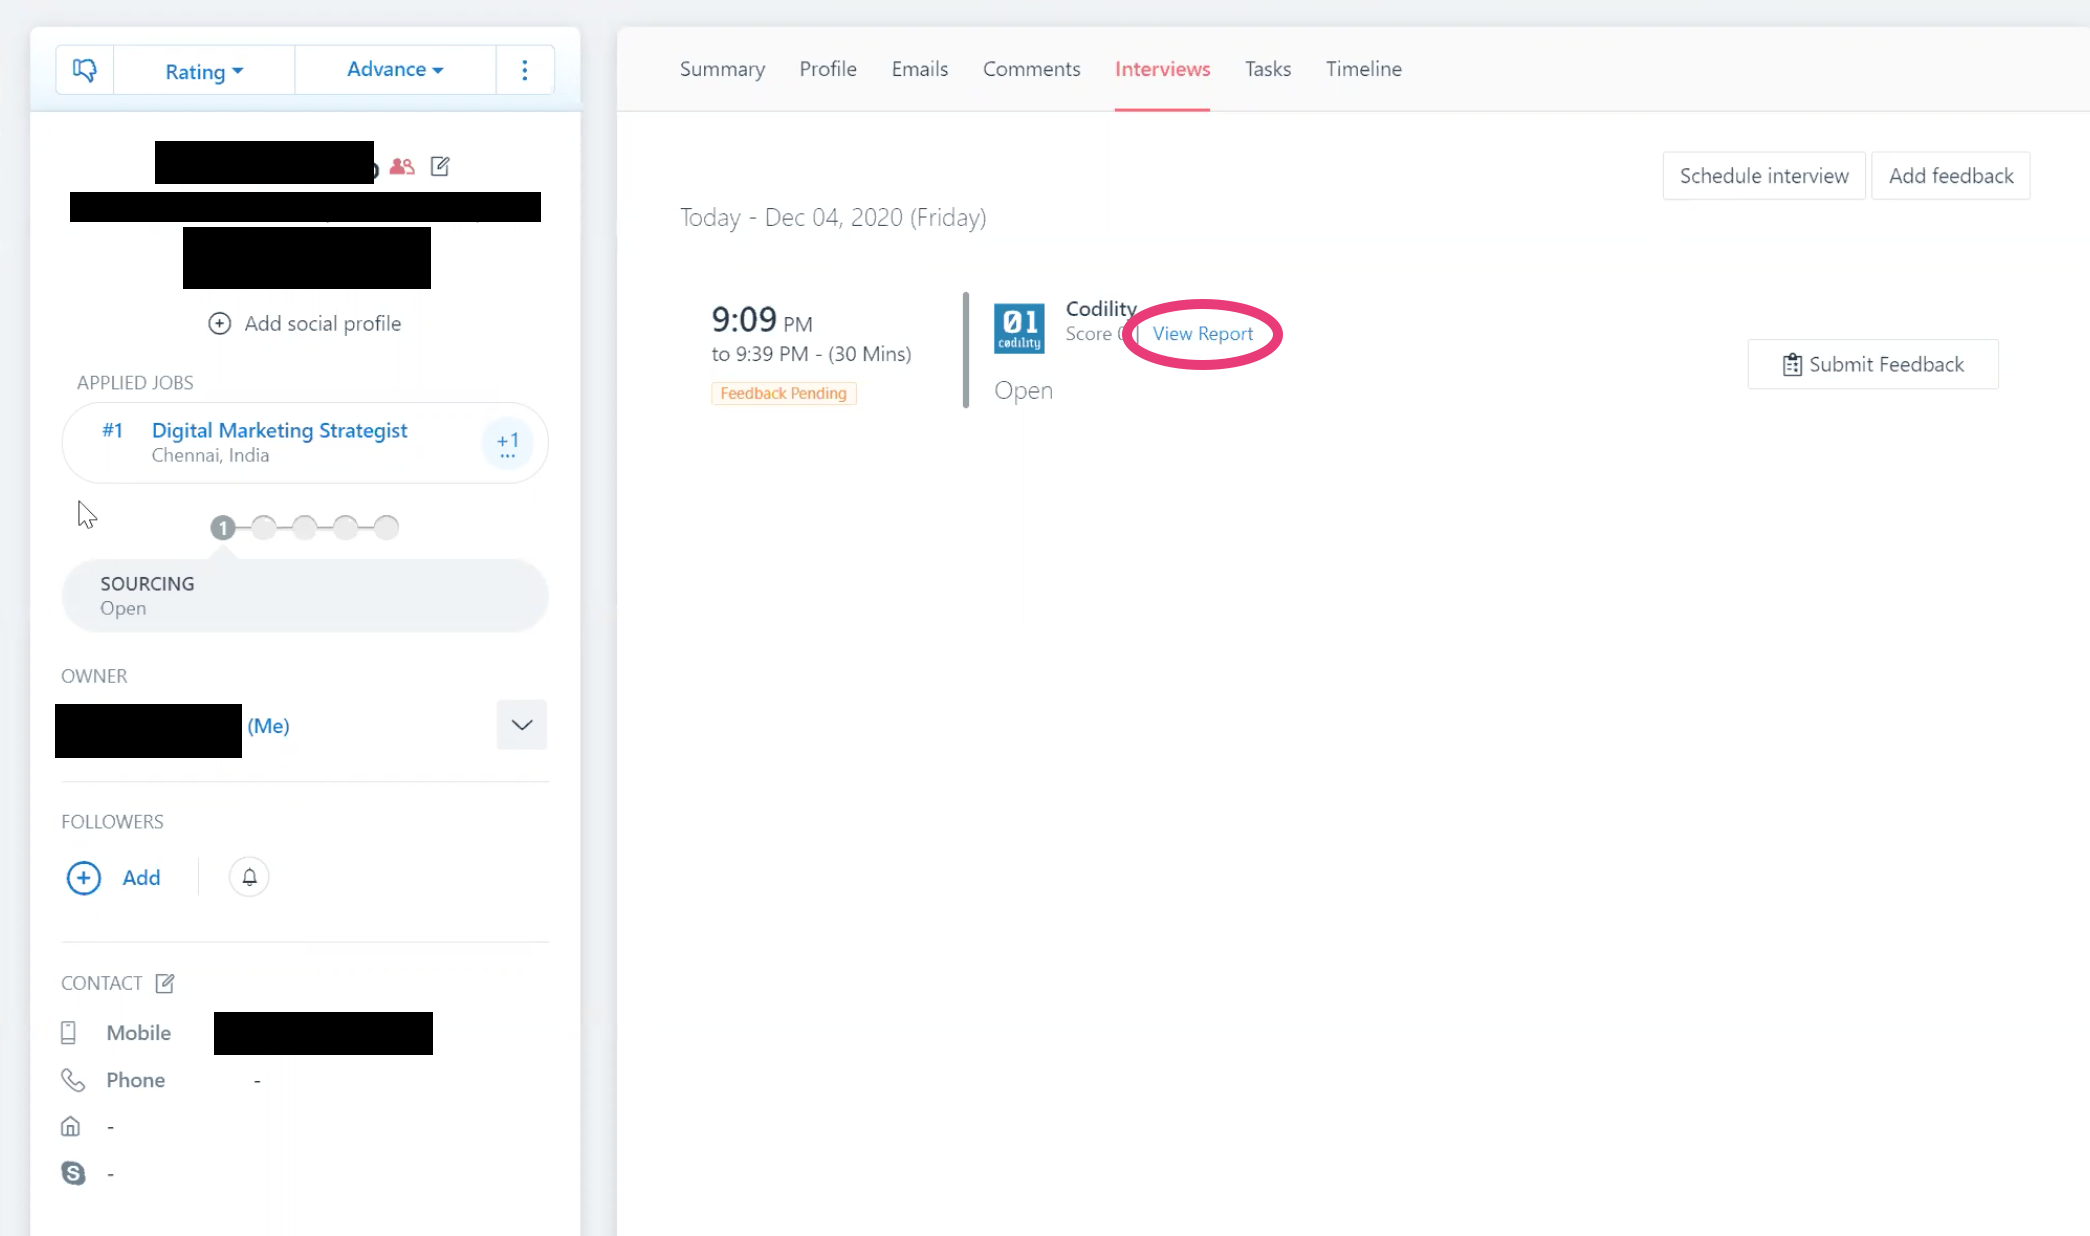Click the Skype icon
Screen dimensions: 2090x1236
(73, 1173)
